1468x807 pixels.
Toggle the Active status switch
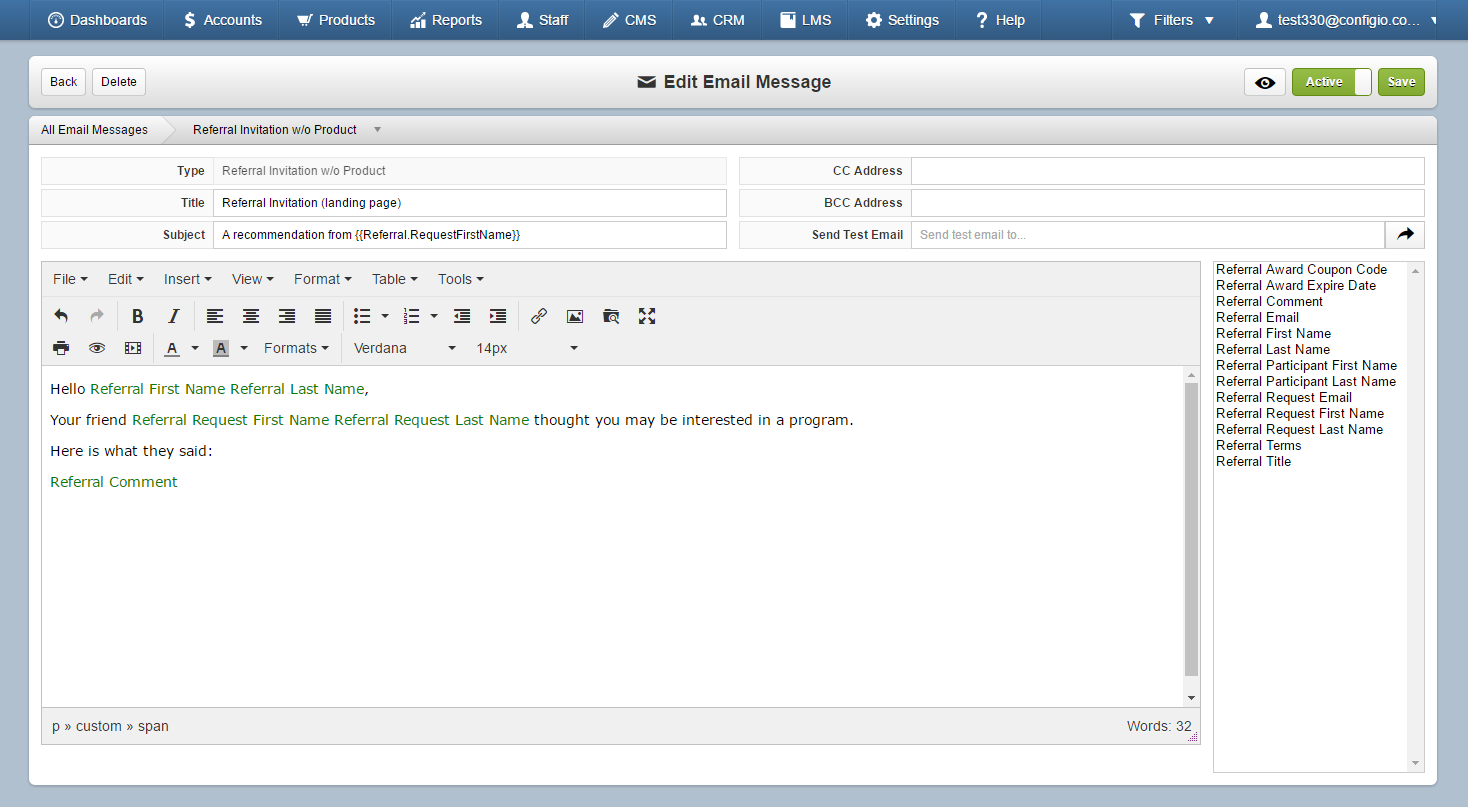[x=1332, y=82]
